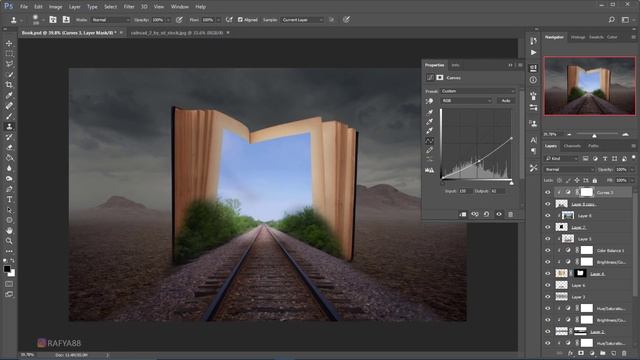Viewport: 640px width, 360px height.
Task: Click the black point eyedropper in Curves
Action: click(429, 112)
